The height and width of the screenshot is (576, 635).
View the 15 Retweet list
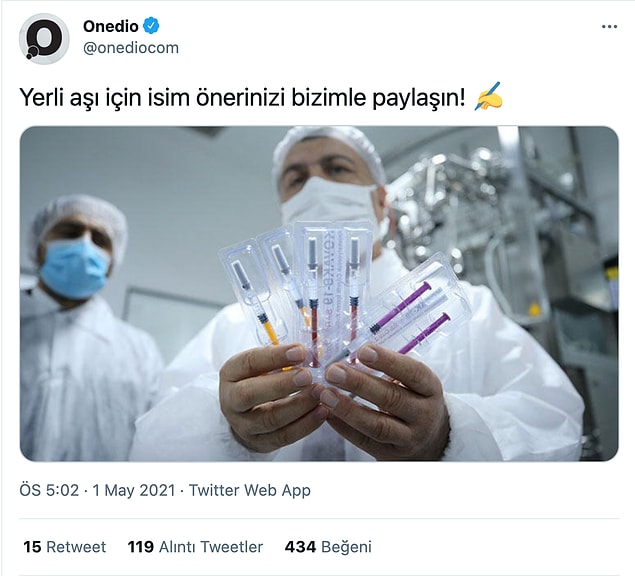[x=64, y=547]
